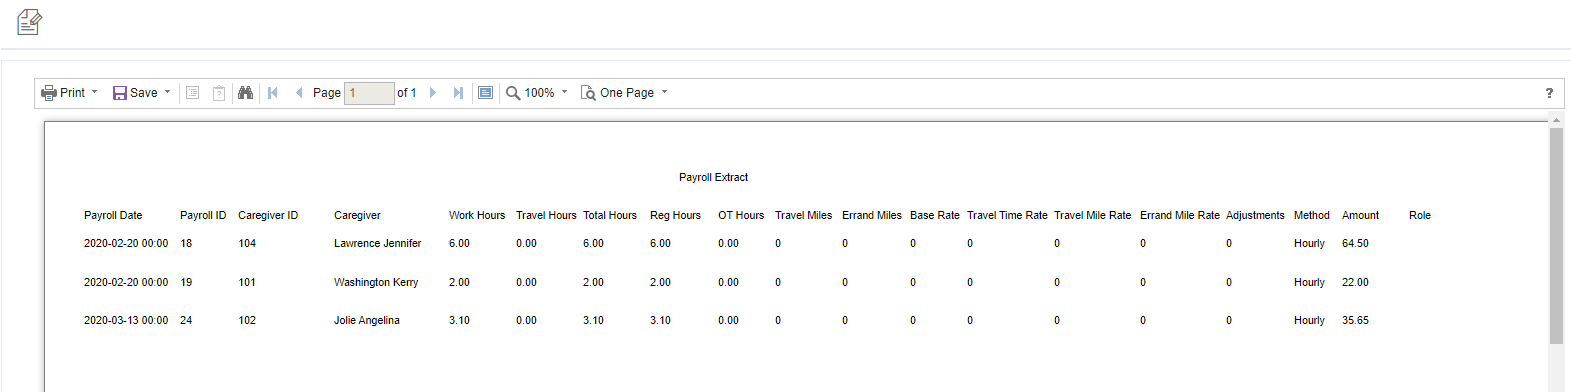Click payroll ID 24
This screenshot has height=392, width=1571.
pyautogui.click(x=186, y=320)
